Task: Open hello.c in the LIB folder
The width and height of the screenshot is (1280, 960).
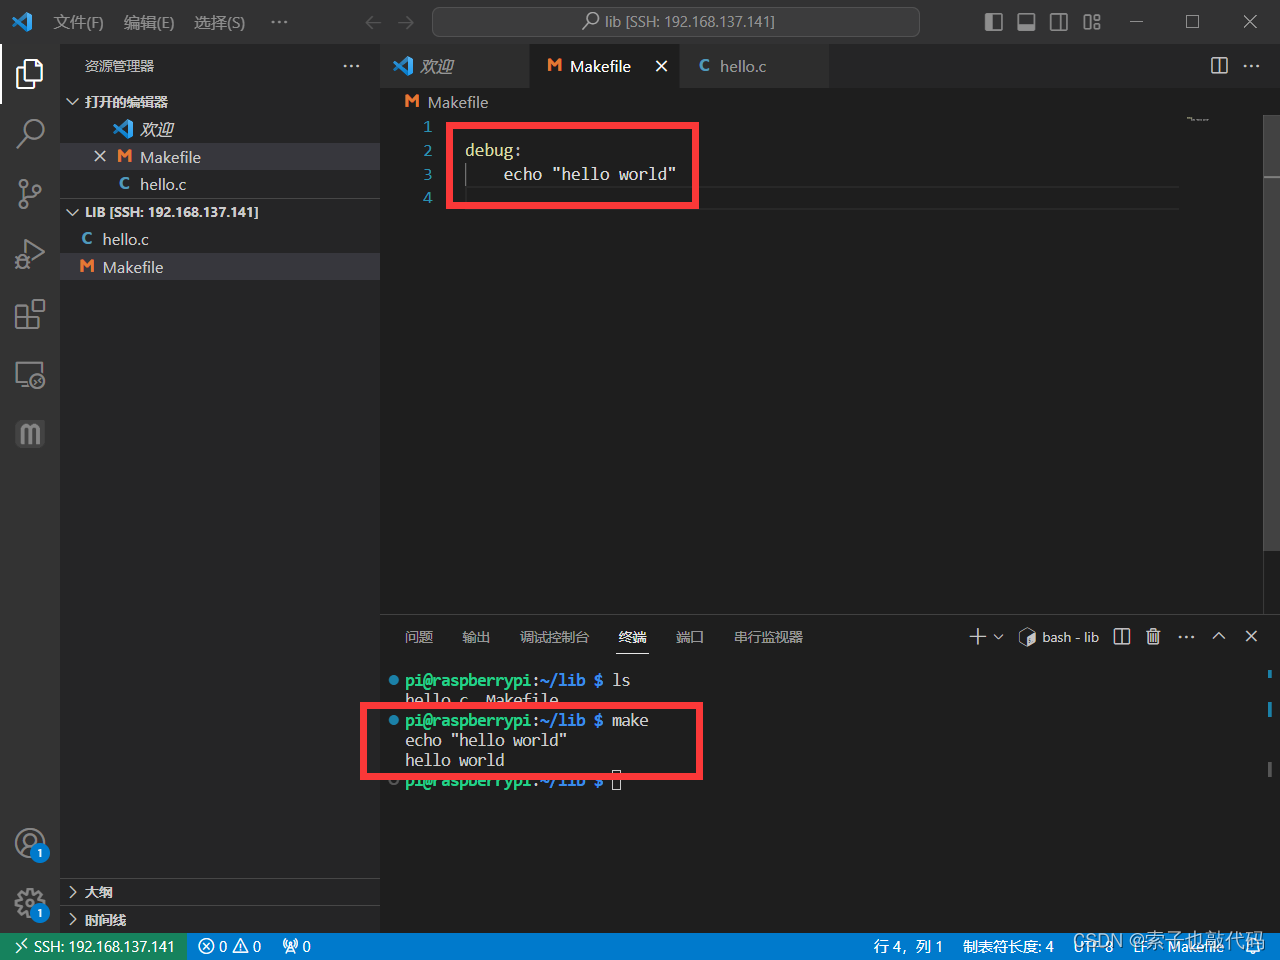Action: click(x=220, y=239)
